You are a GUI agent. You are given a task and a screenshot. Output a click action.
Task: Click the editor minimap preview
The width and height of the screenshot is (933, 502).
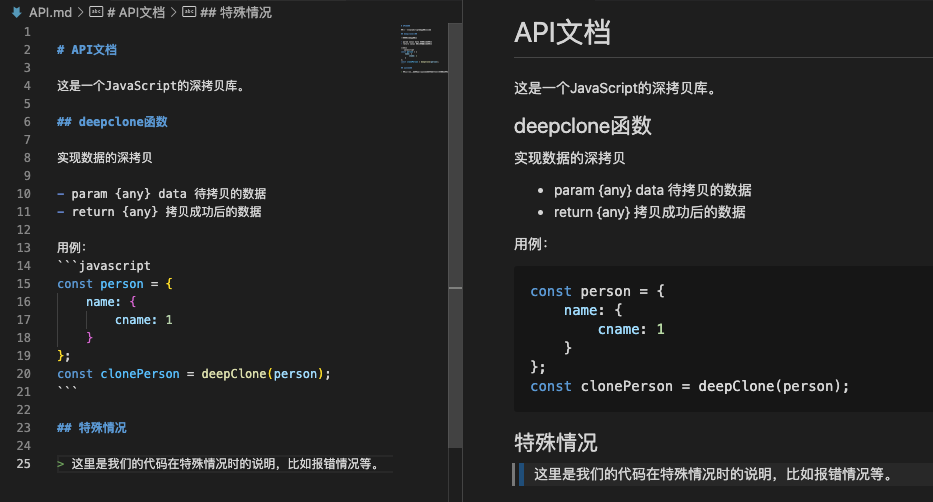click(424, 49)
